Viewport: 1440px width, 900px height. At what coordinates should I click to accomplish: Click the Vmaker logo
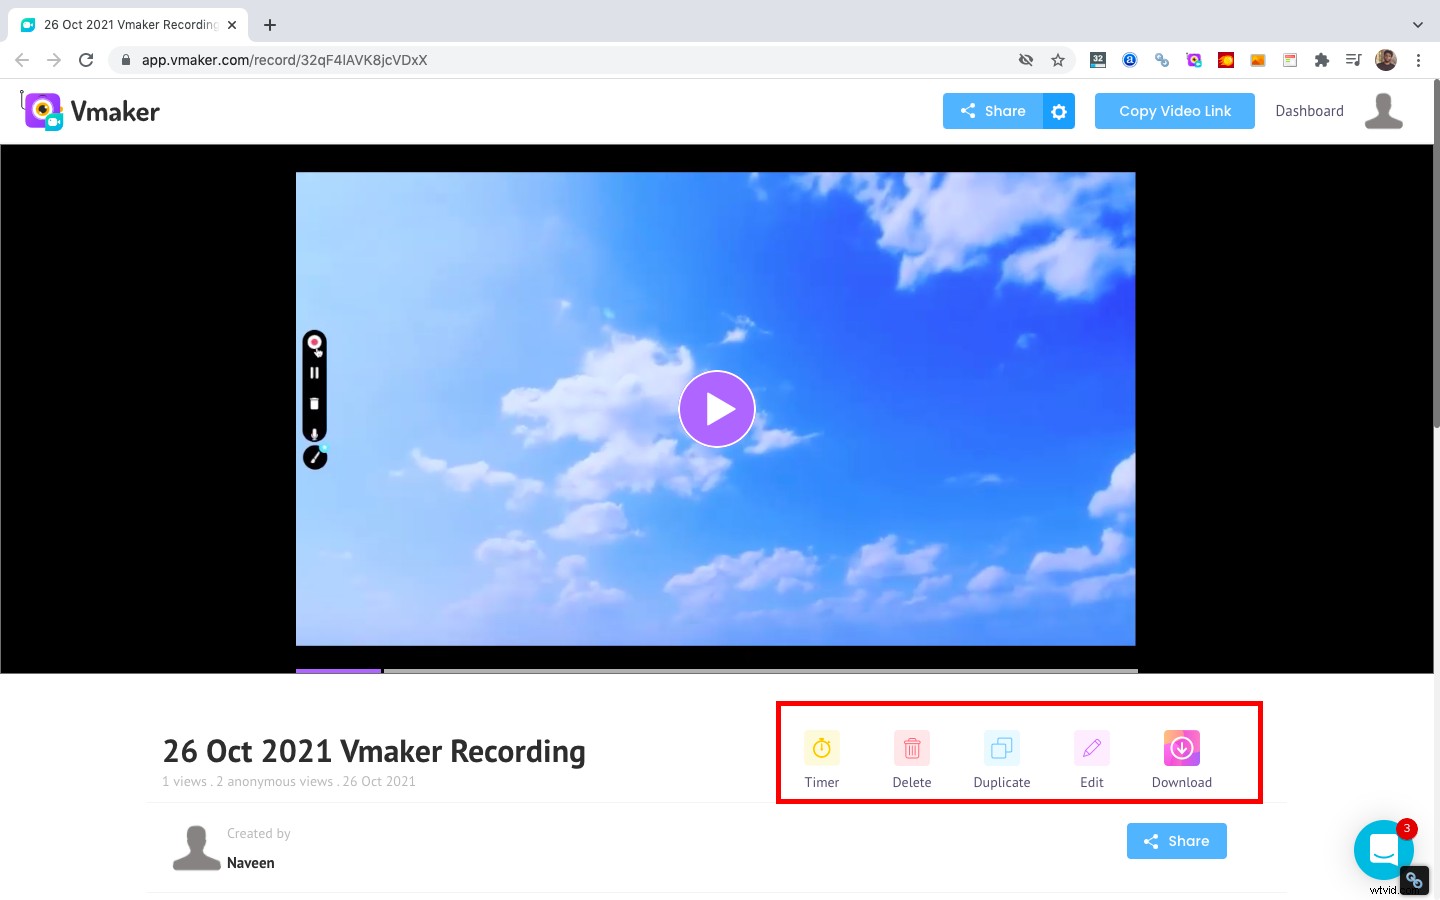tap(90, 111)
